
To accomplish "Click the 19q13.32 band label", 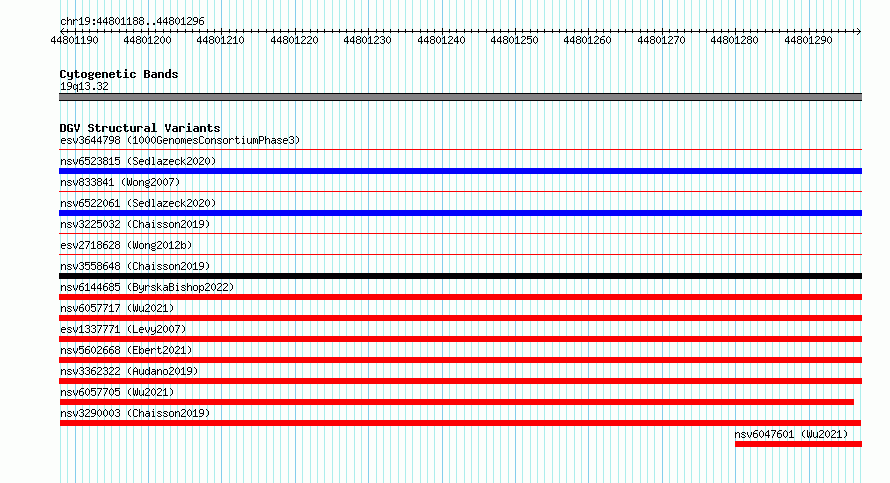I will [84, 86].
